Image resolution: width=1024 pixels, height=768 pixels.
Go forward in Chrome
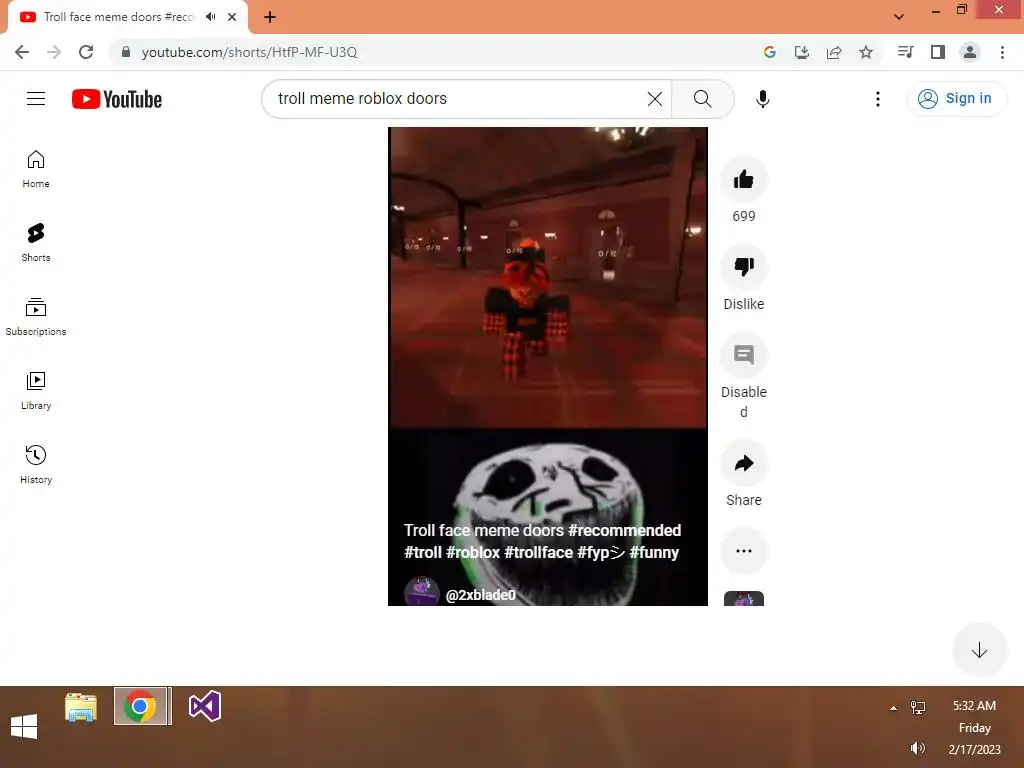[54, 52]
